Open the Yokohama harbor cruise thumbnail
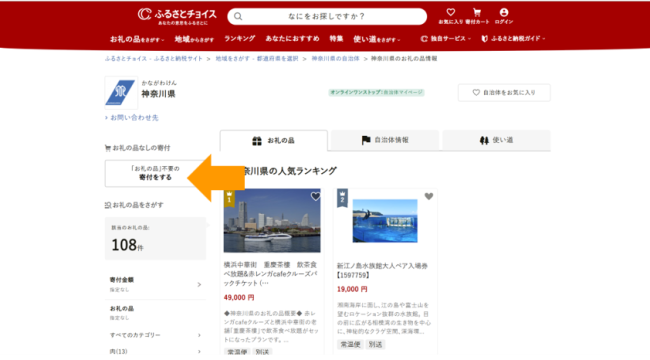Screen dimensions: 650x360 pyautogui.click(x=272, y=221)
